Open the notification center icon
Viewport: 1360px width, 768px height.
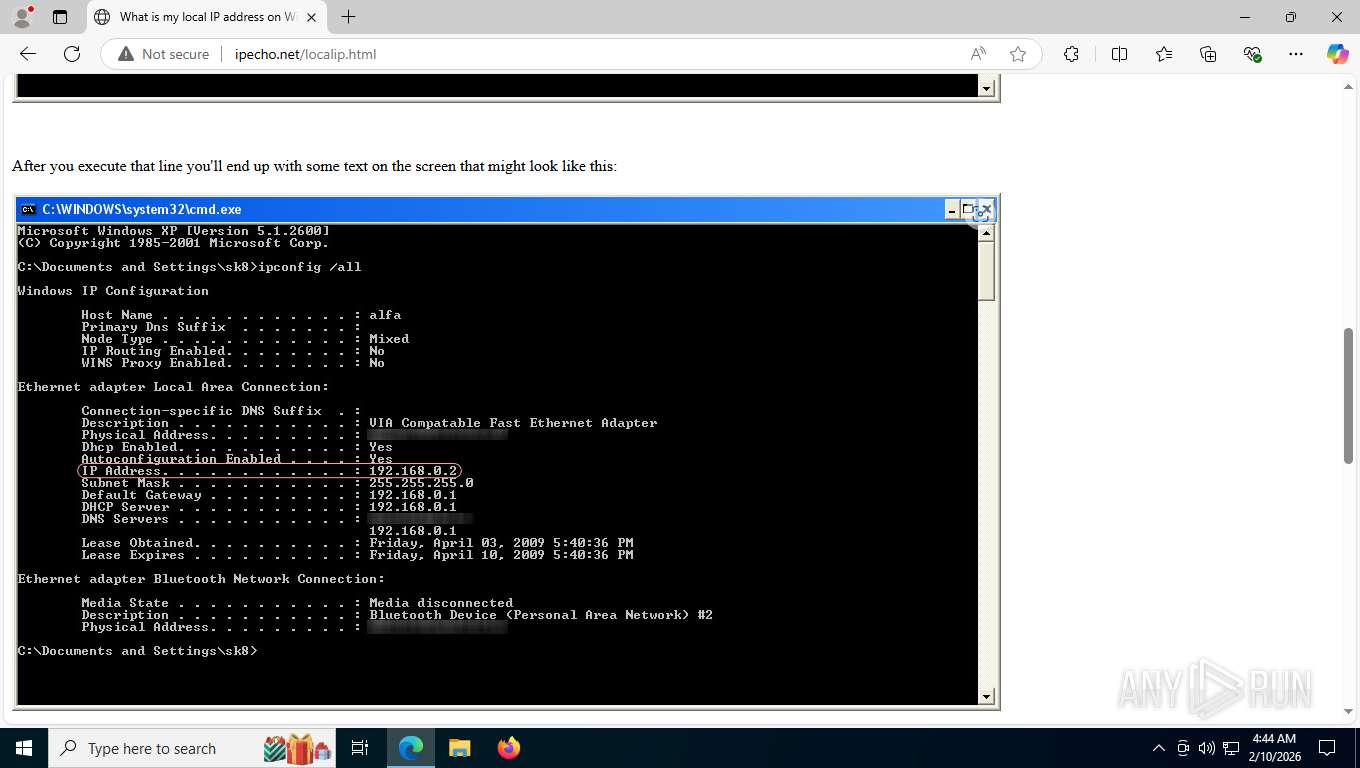tap(1327, 748)
